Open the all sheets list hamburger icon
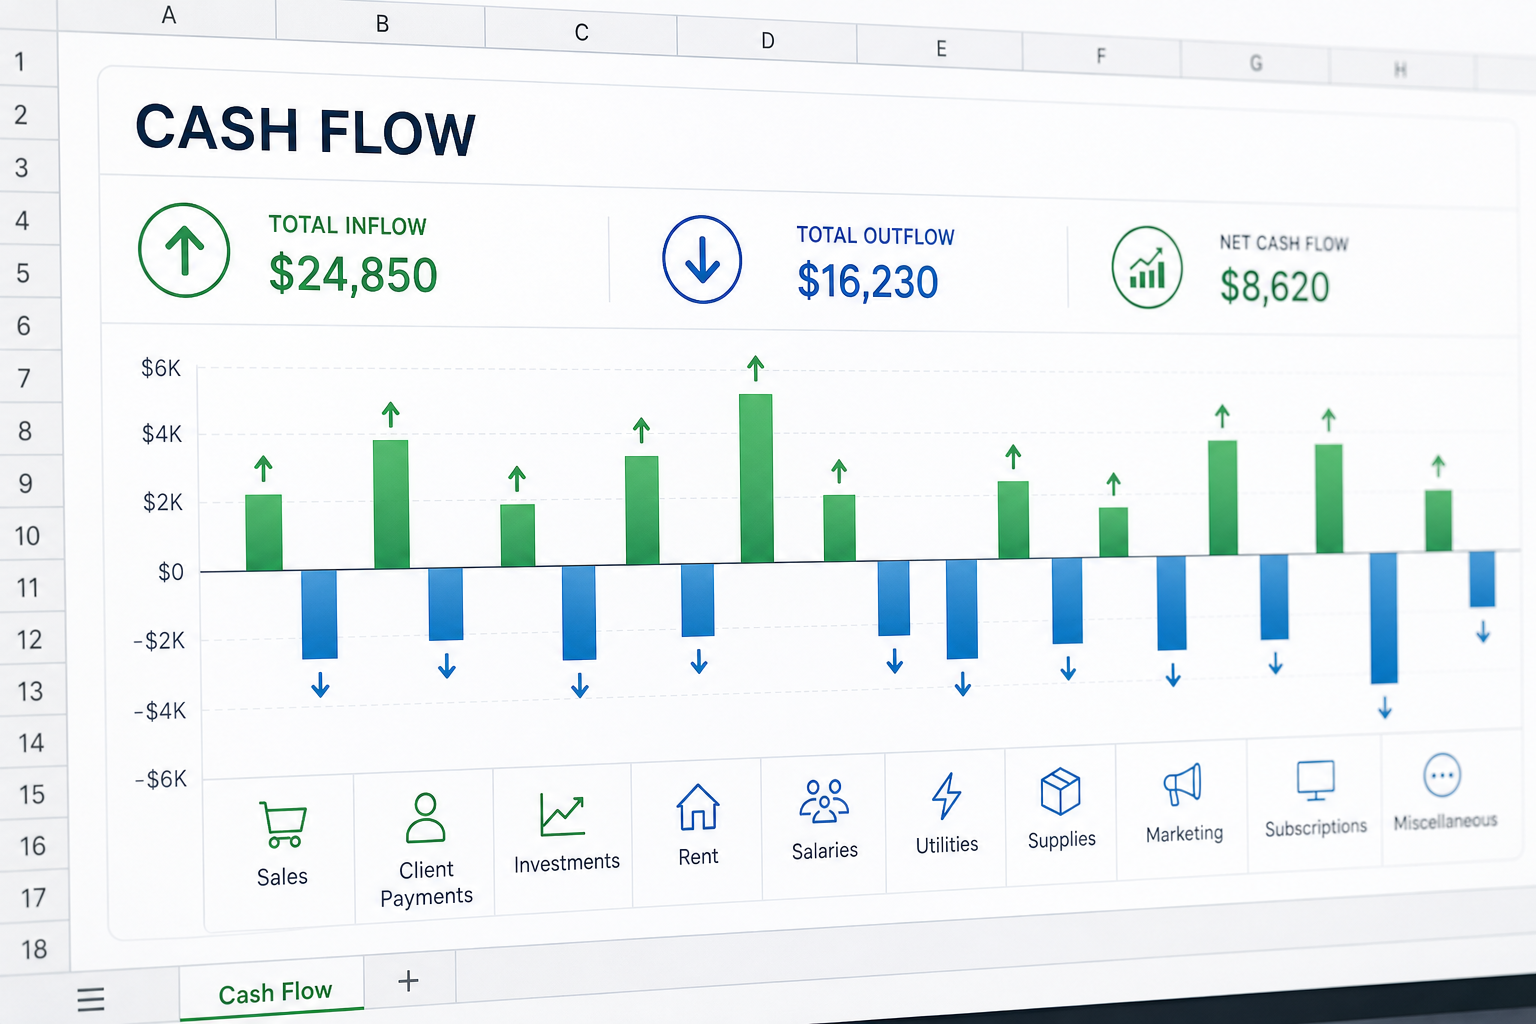 pyautogui.click(x=91, y=998)
